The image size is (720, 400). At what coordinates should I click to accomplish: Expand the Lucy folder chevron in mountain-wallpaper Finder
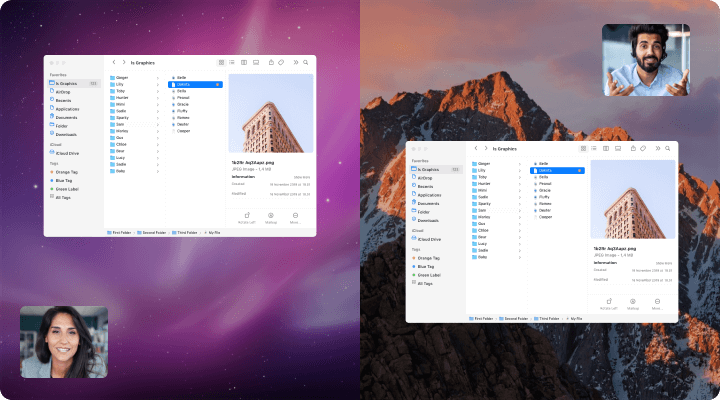(519, 244)
